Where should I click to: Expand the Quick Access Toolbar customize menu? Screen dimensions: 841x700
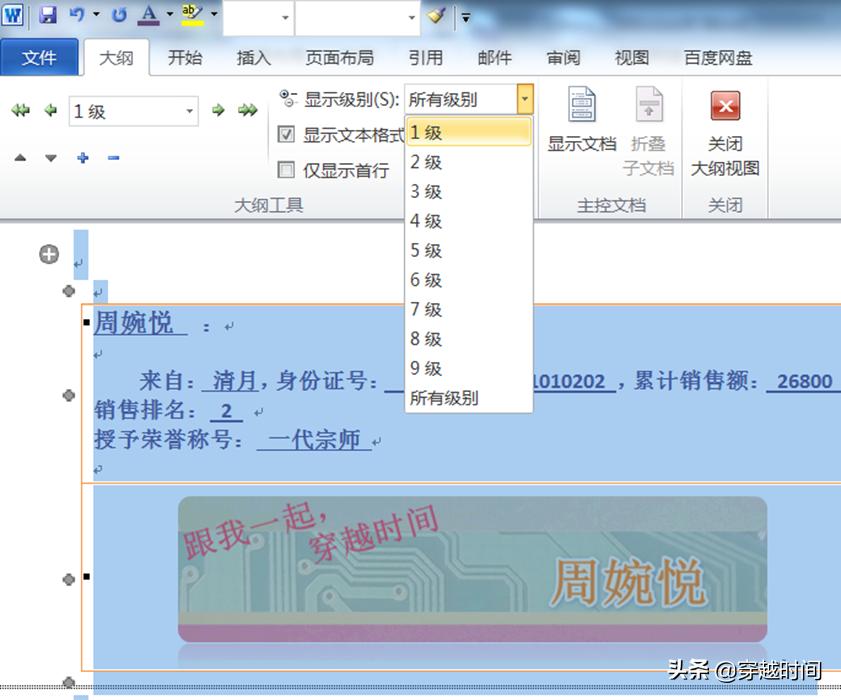pyautogui.click(x=466, y=16)
